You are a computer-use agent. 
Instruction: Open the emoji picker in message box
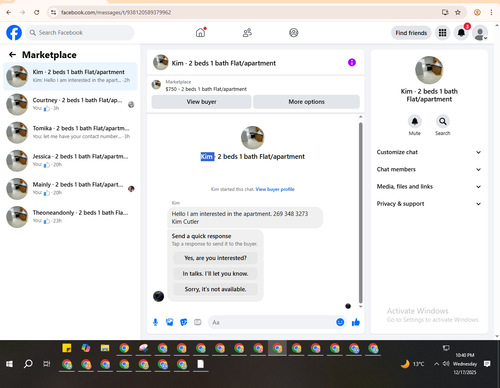tap(340, 322)
